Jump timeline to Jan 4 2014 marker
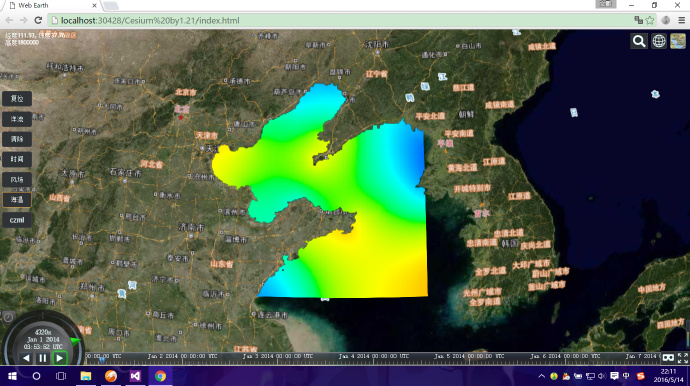The image size is (690, 386). (x=374, y=356)
